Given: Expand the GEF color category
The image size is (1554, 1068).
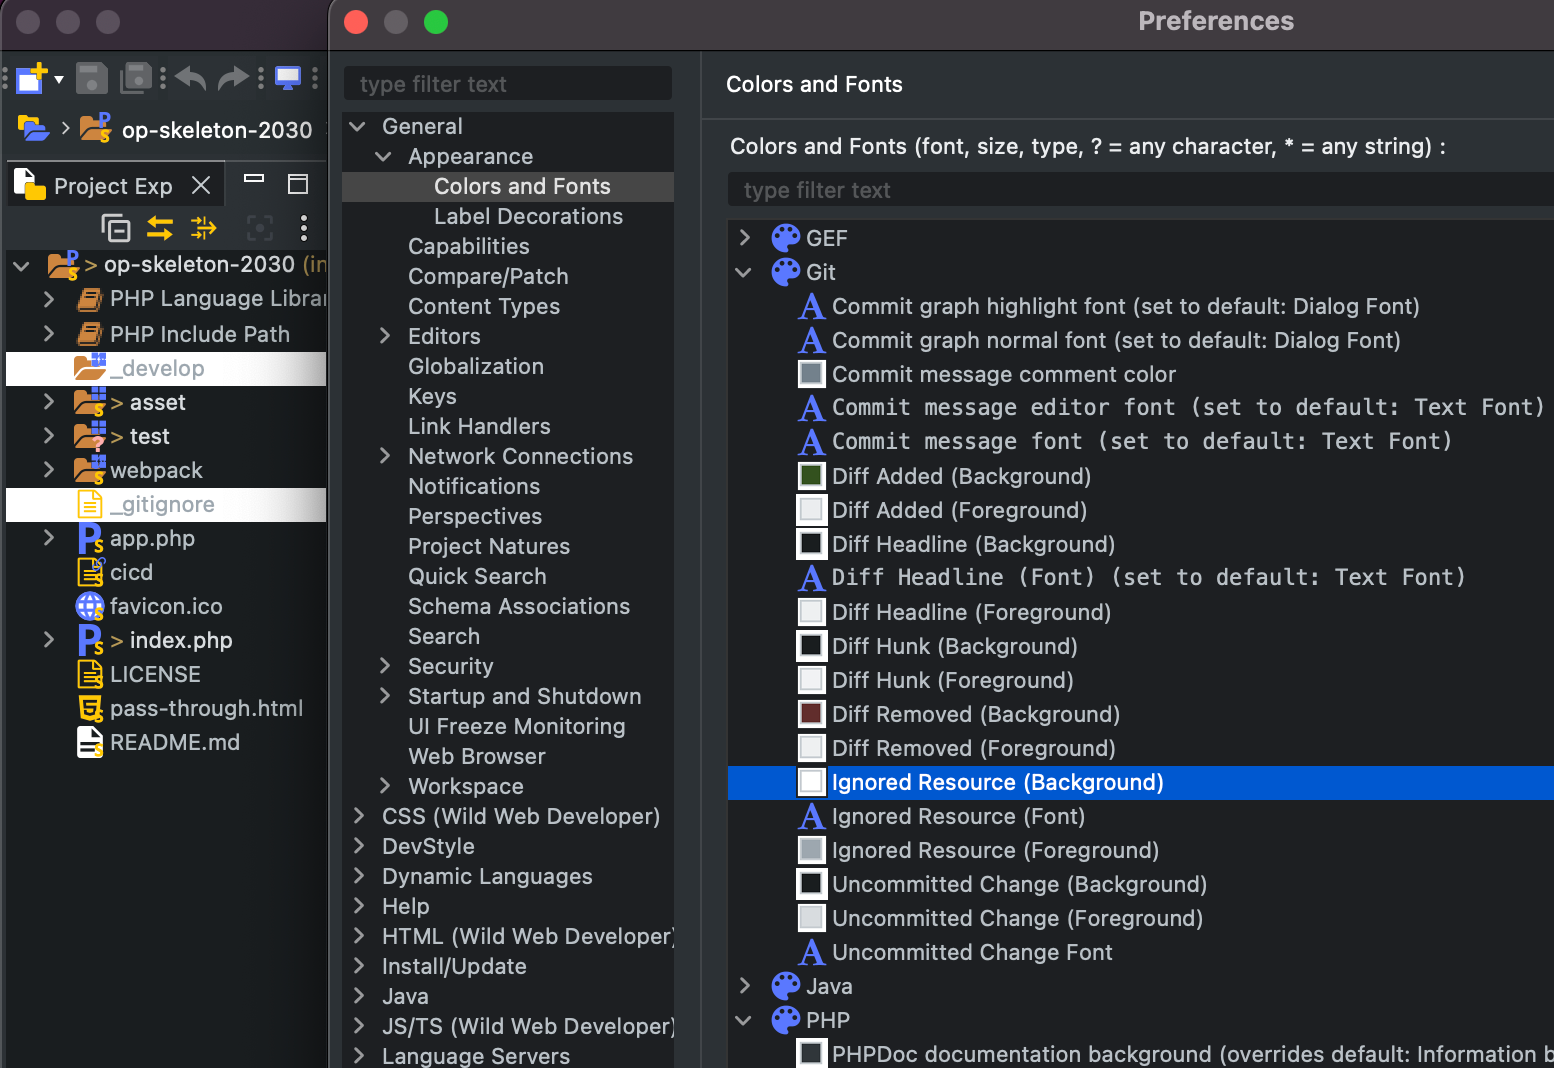Looking at the screenshot, I should pos(745,238).
